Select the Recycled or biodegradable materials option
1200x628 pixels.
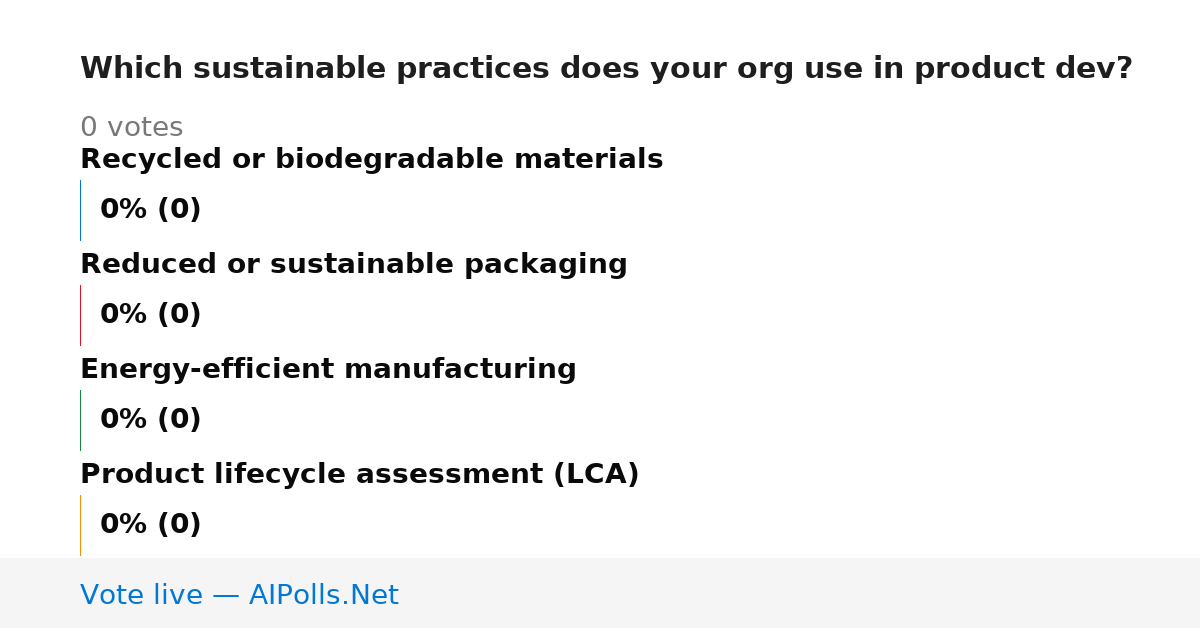click(x=371, y=159)
